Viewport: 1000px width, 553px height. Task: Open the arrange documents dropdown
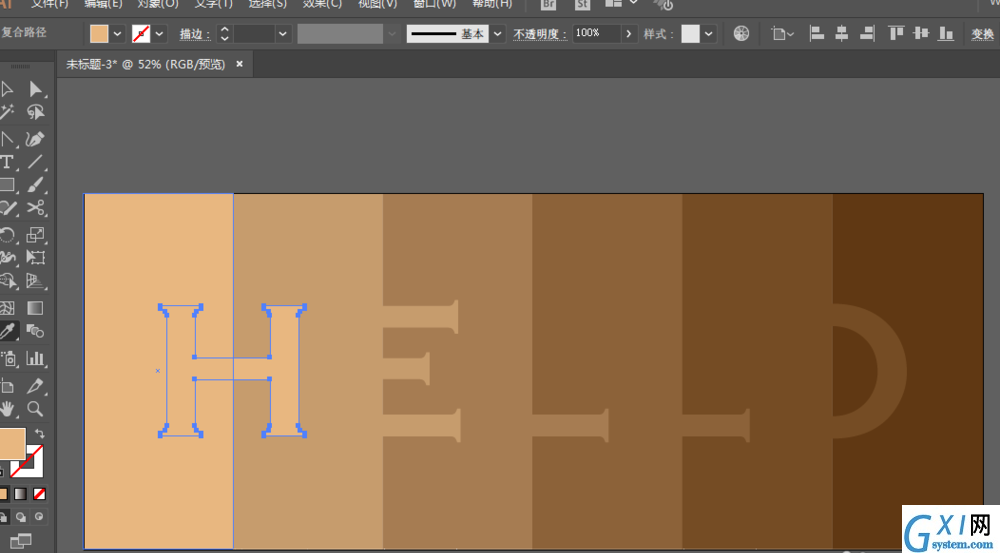621,4
